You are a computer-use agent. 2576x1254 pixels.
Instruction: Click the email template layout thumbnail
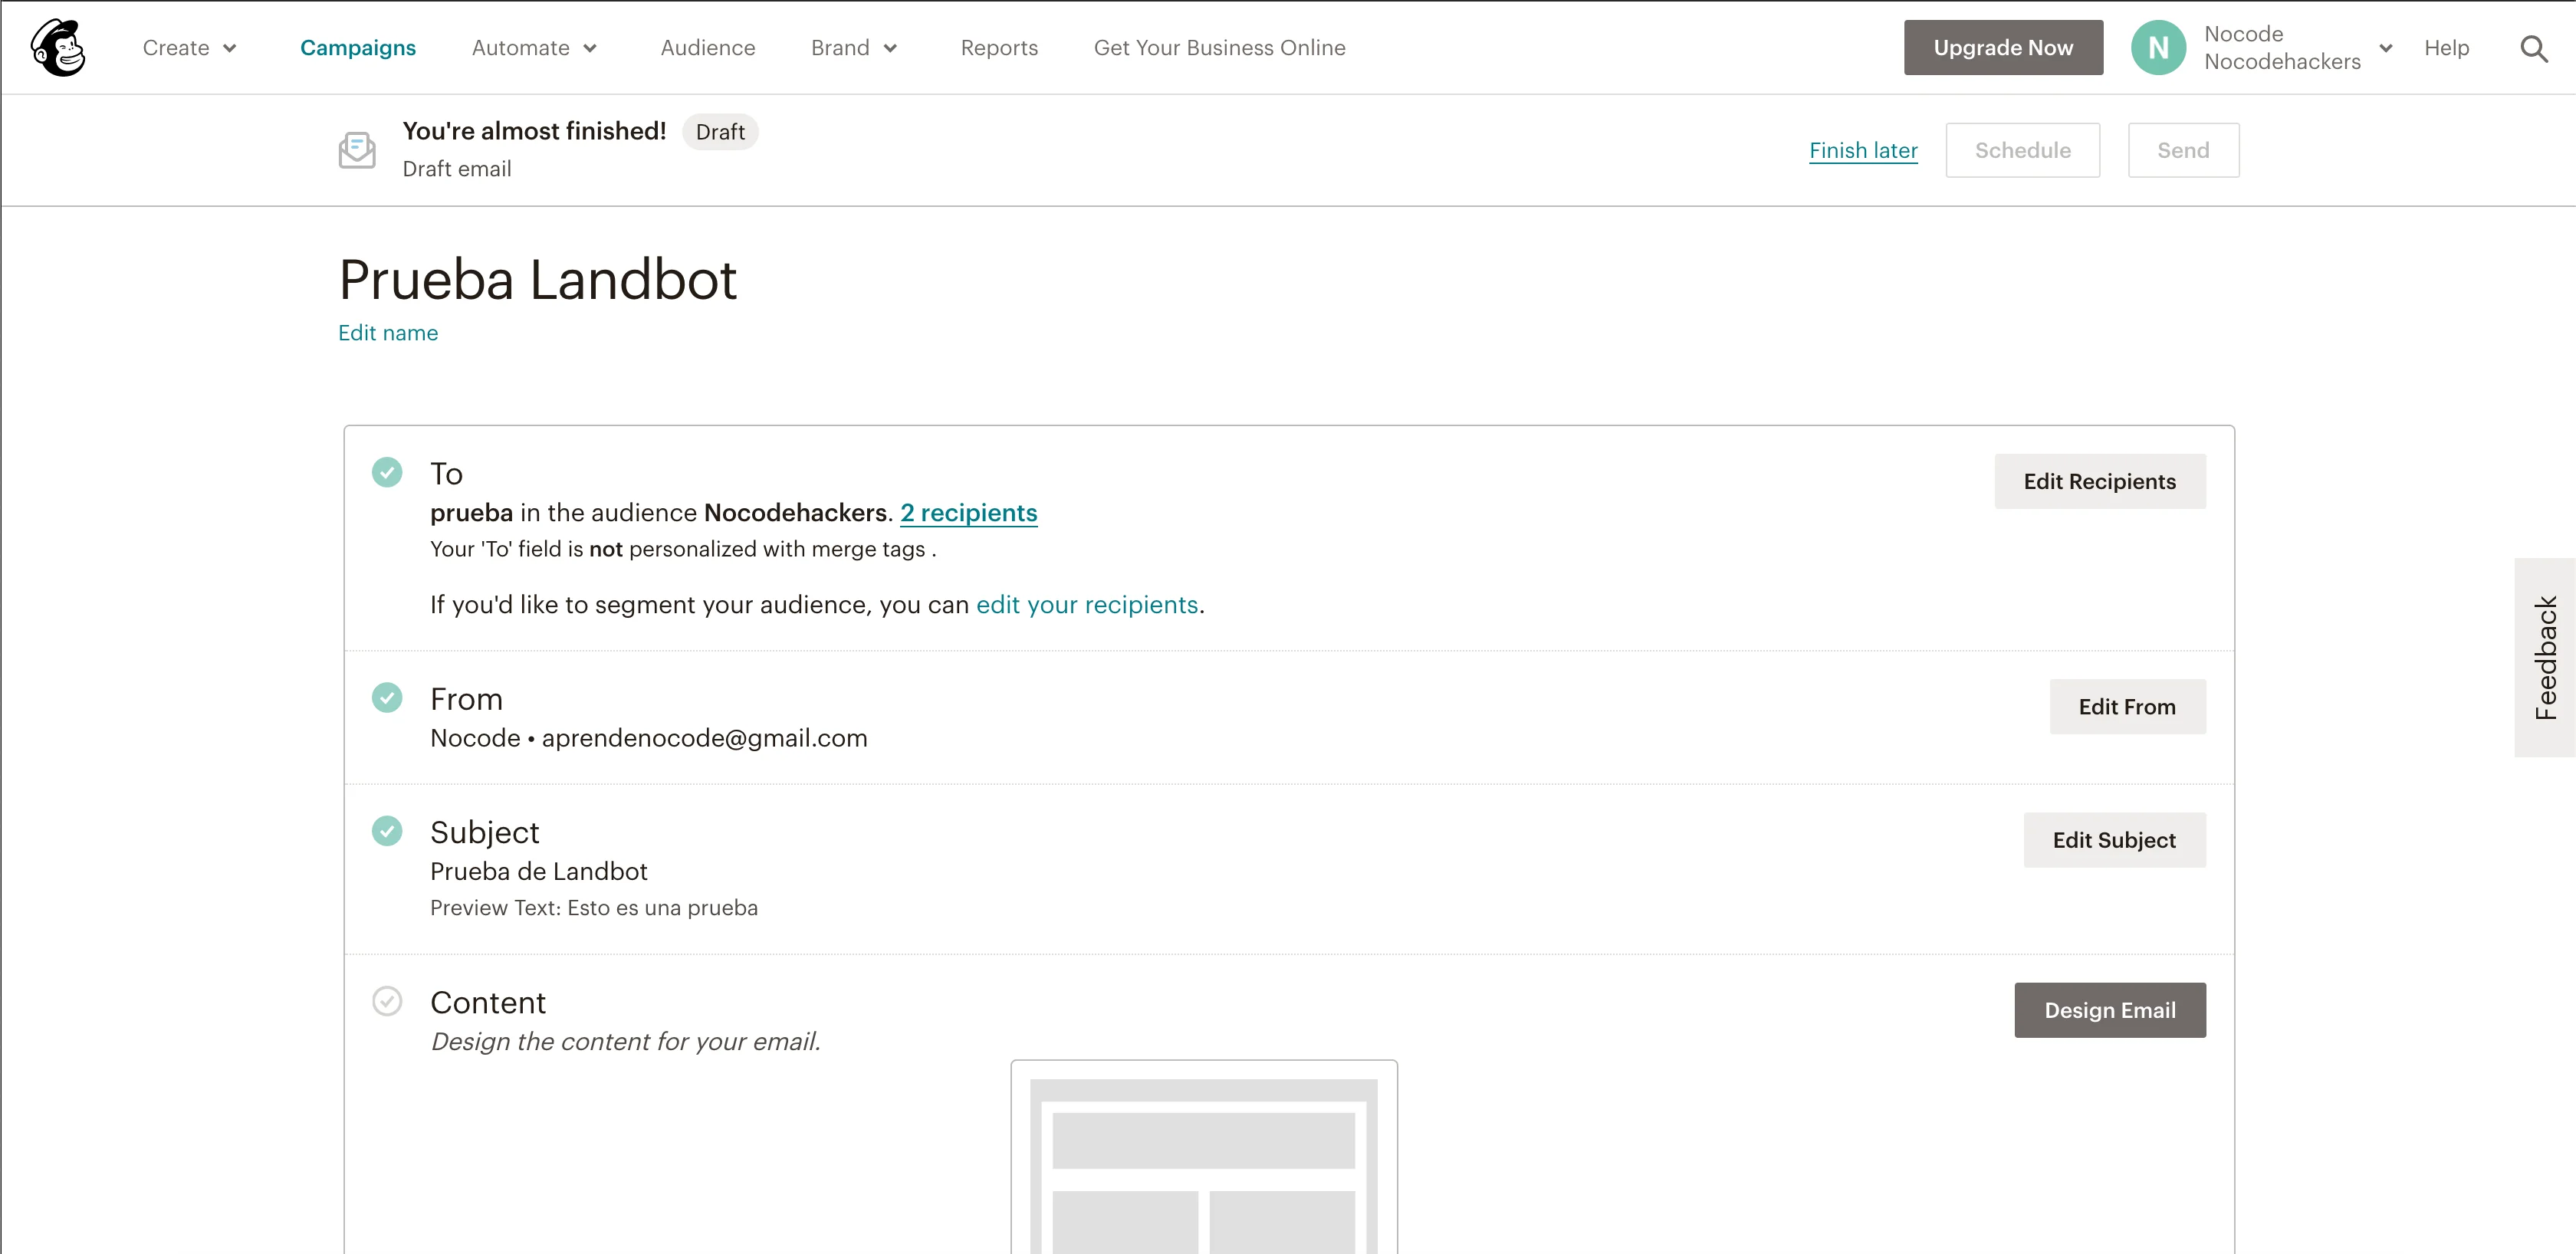[x=1203, y=1160]
